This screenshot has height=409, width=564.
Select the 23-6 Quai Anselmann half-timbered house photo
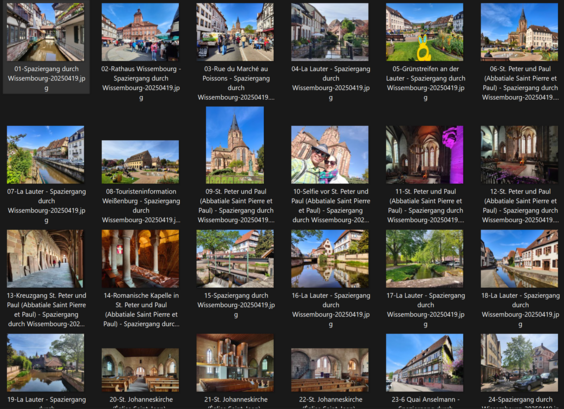point(424,363)
